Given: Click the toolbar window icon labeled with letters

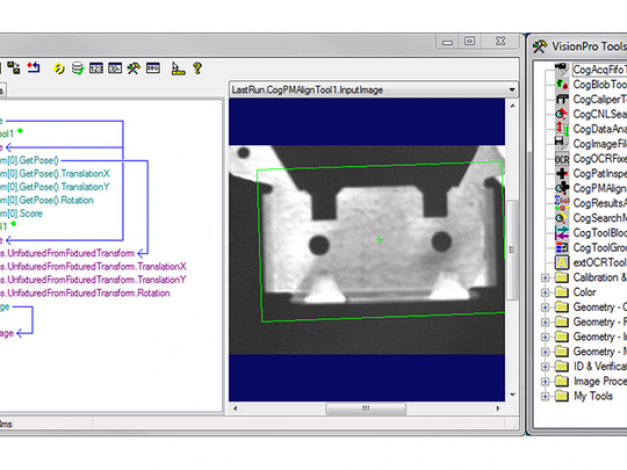Looking at the screenshot, I should click(x=153, y=68).
